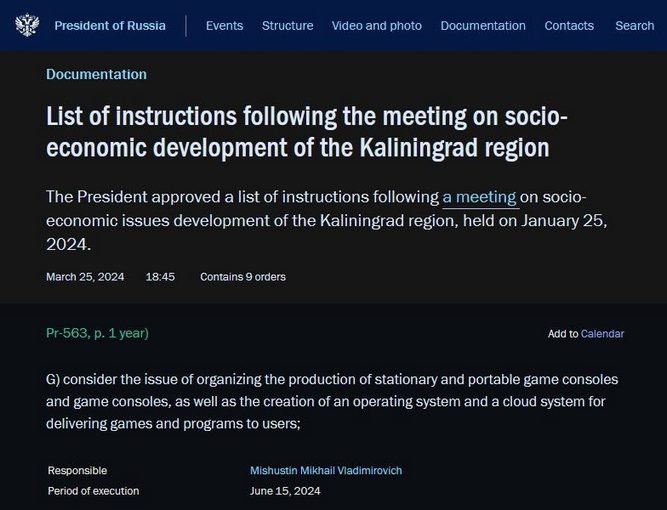Click Search in the navigation bar

point(634,26)
